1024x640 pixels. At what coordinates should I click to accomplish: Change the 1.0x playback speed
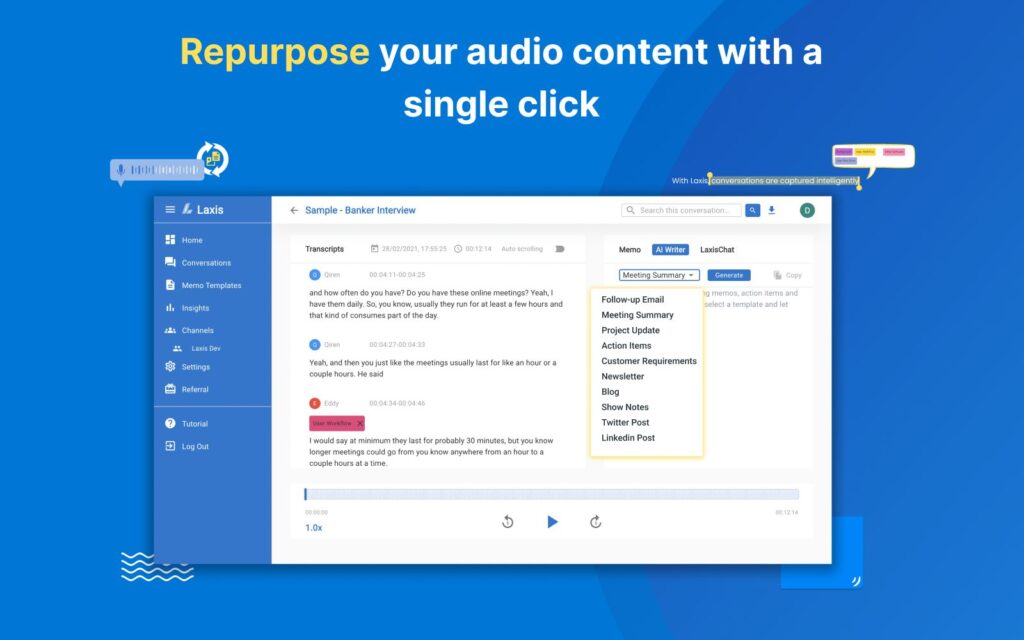(313, 528)
